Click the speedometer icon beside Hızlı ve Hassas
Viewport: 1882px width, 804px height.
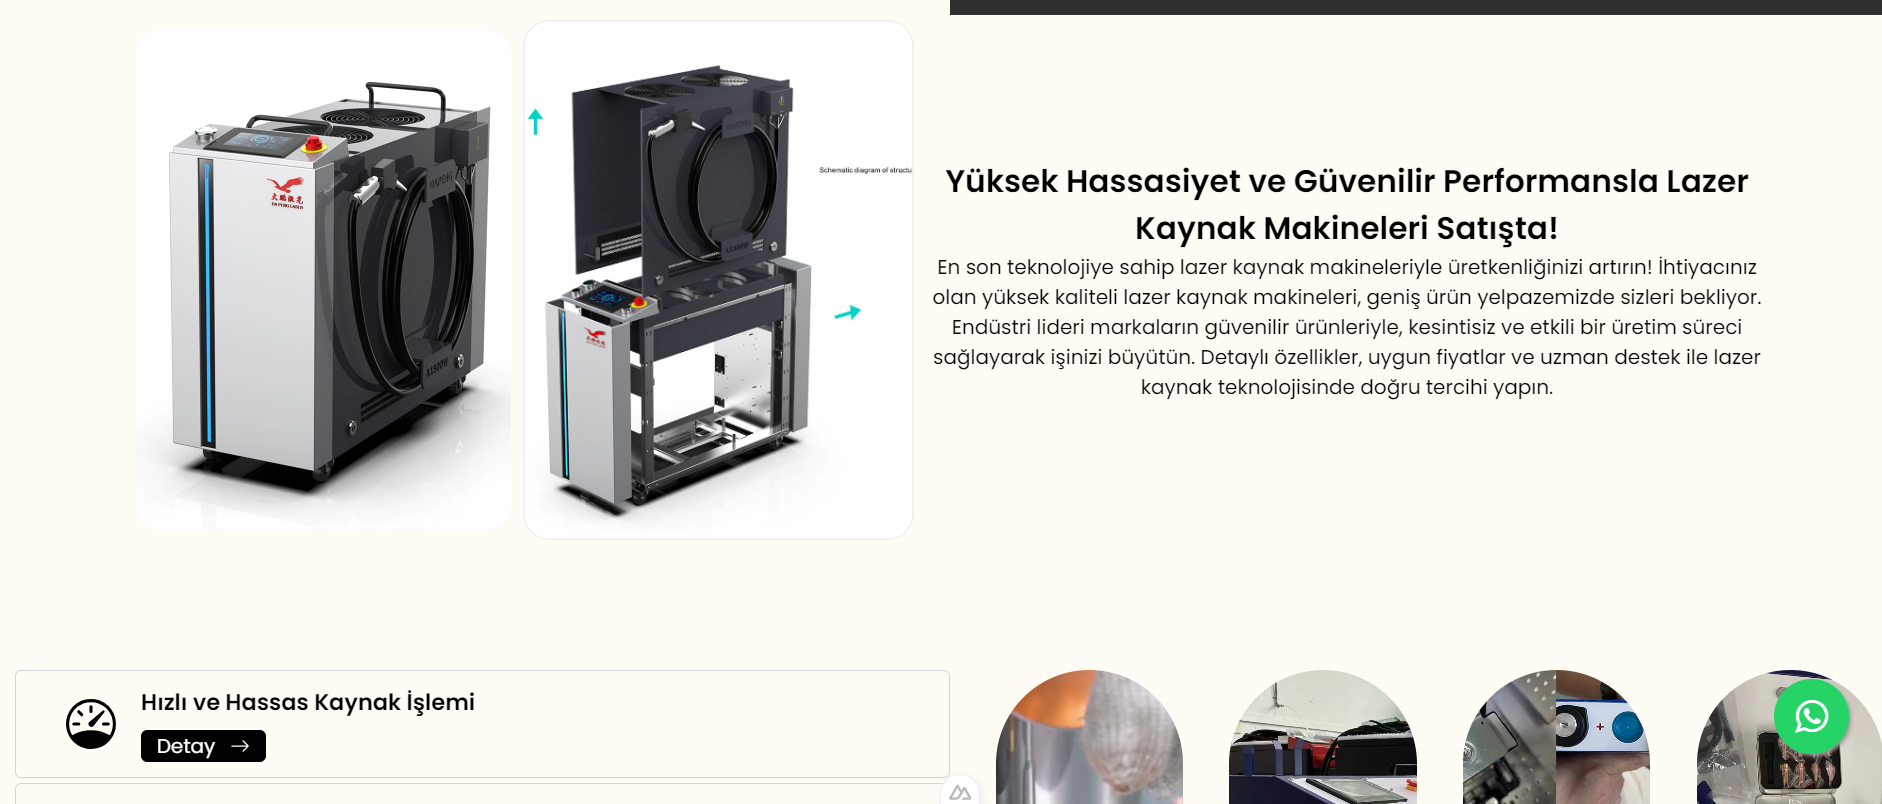(91, 724)
